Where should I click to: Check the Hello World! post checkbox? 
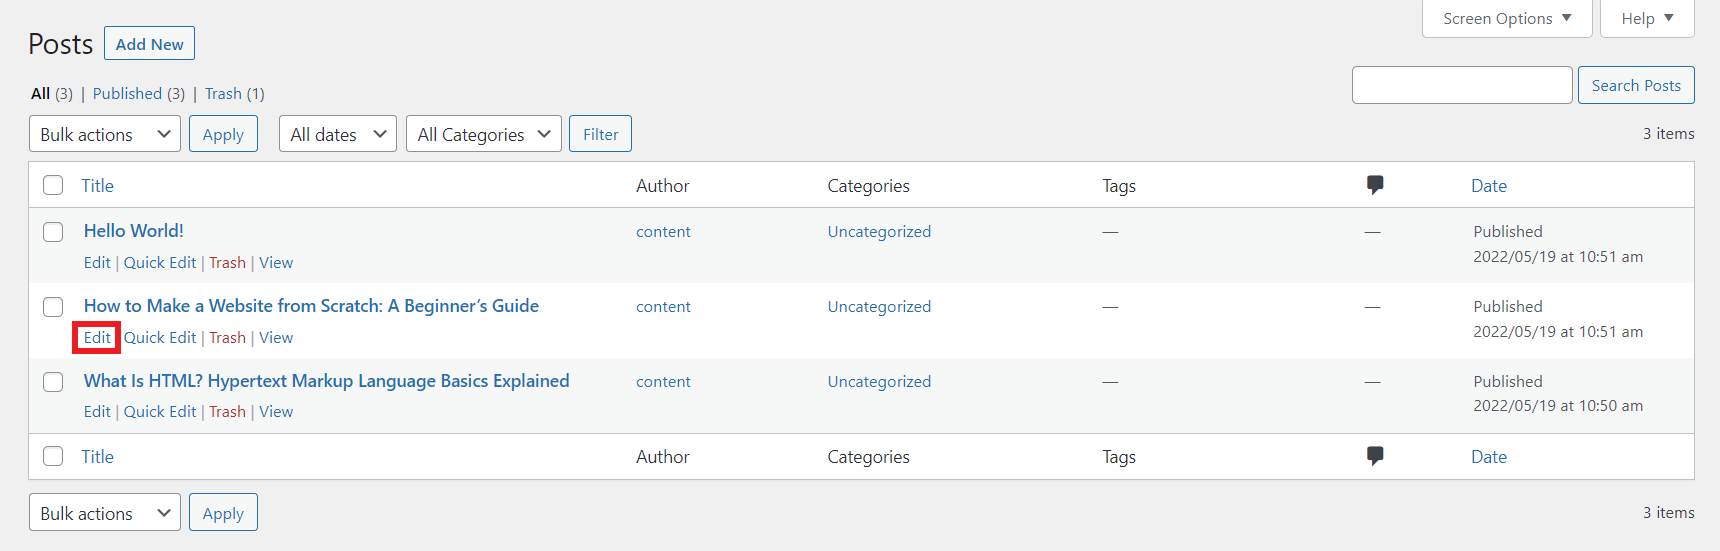[x=53, y=232]
